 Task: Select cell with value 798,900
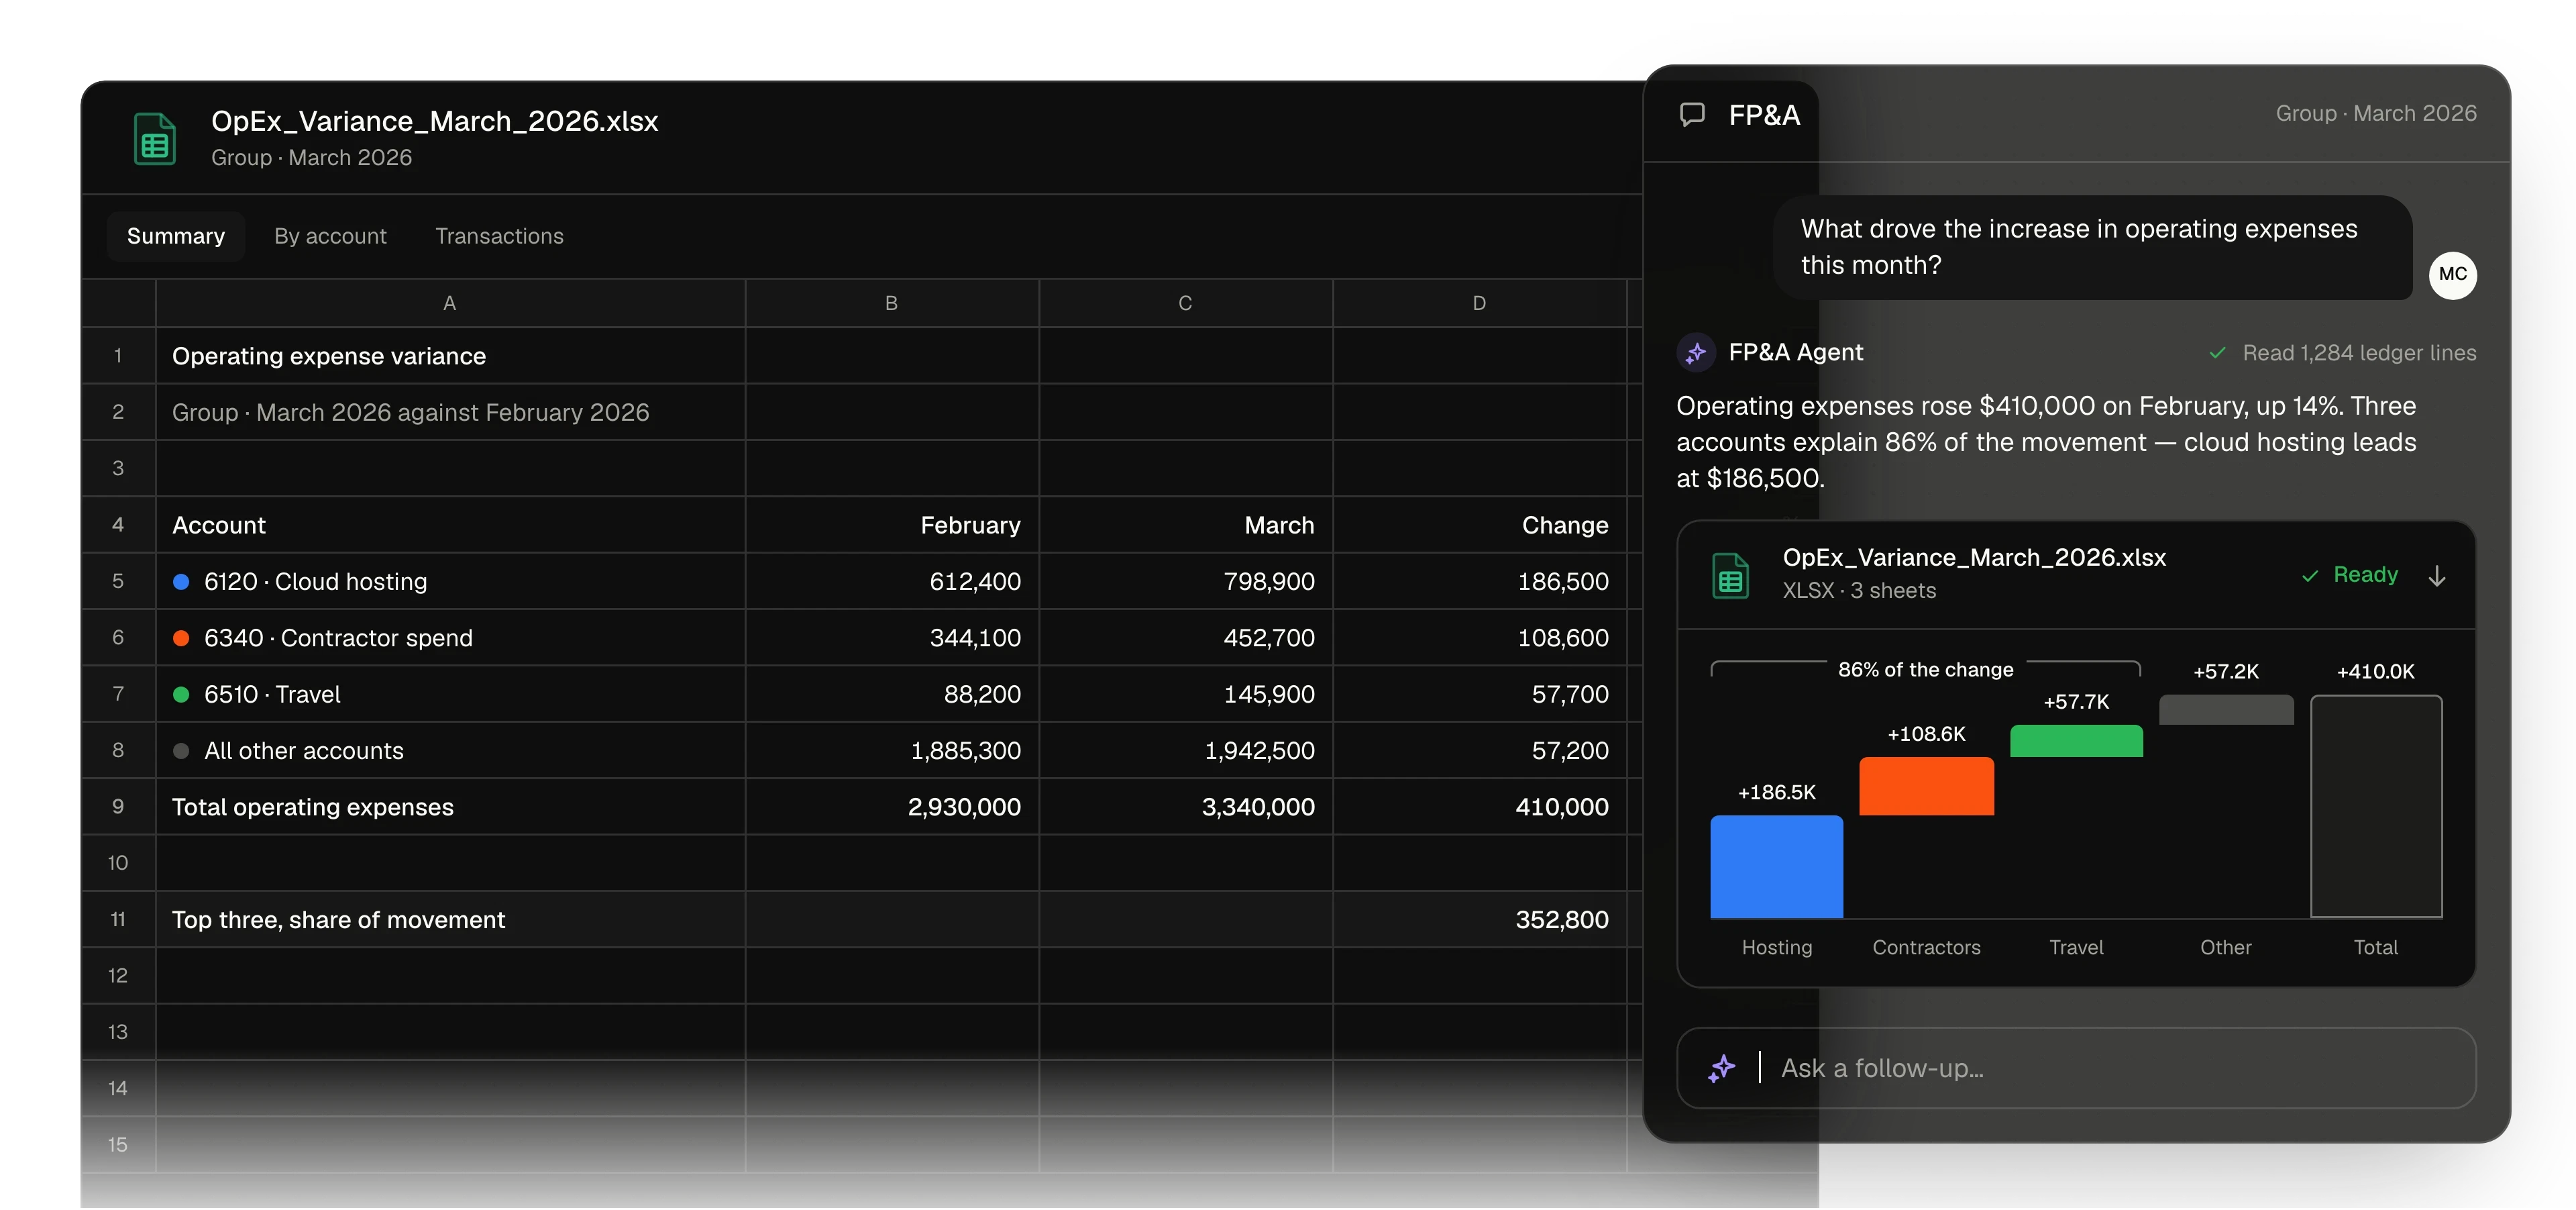coord(1186,581)
